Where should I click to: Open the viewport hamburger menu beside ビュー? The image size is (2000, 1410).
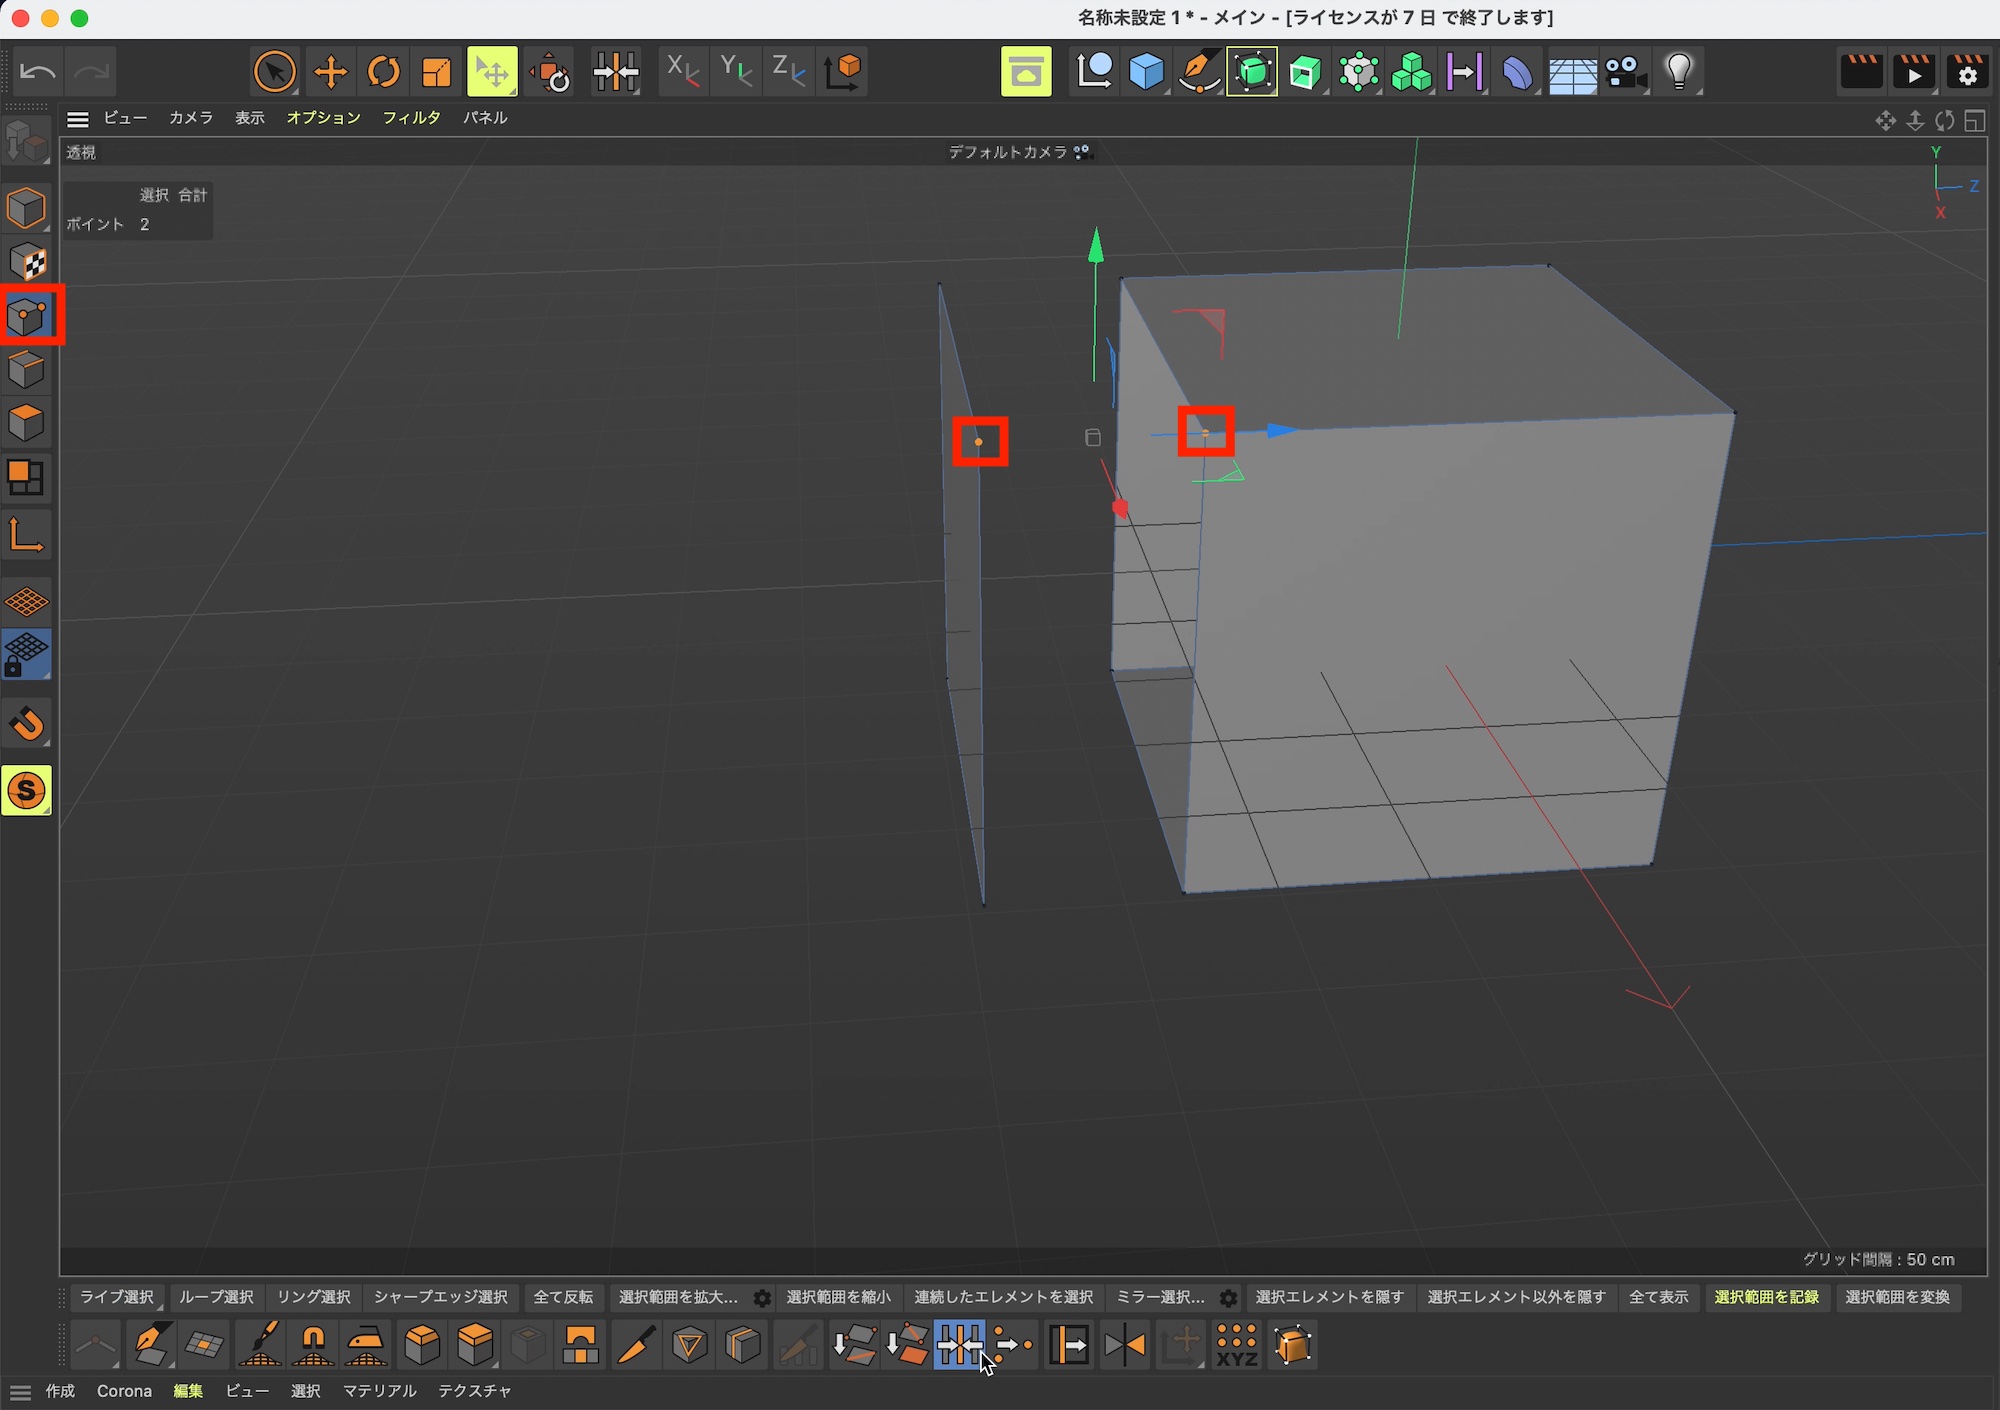click(x=78, y=119)
